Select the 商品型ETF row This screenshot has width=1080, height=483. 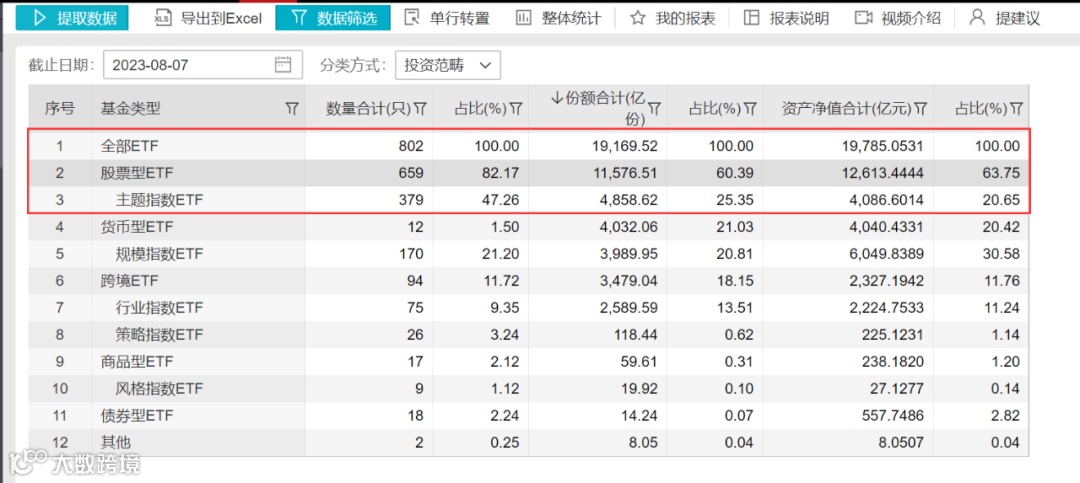528,361
